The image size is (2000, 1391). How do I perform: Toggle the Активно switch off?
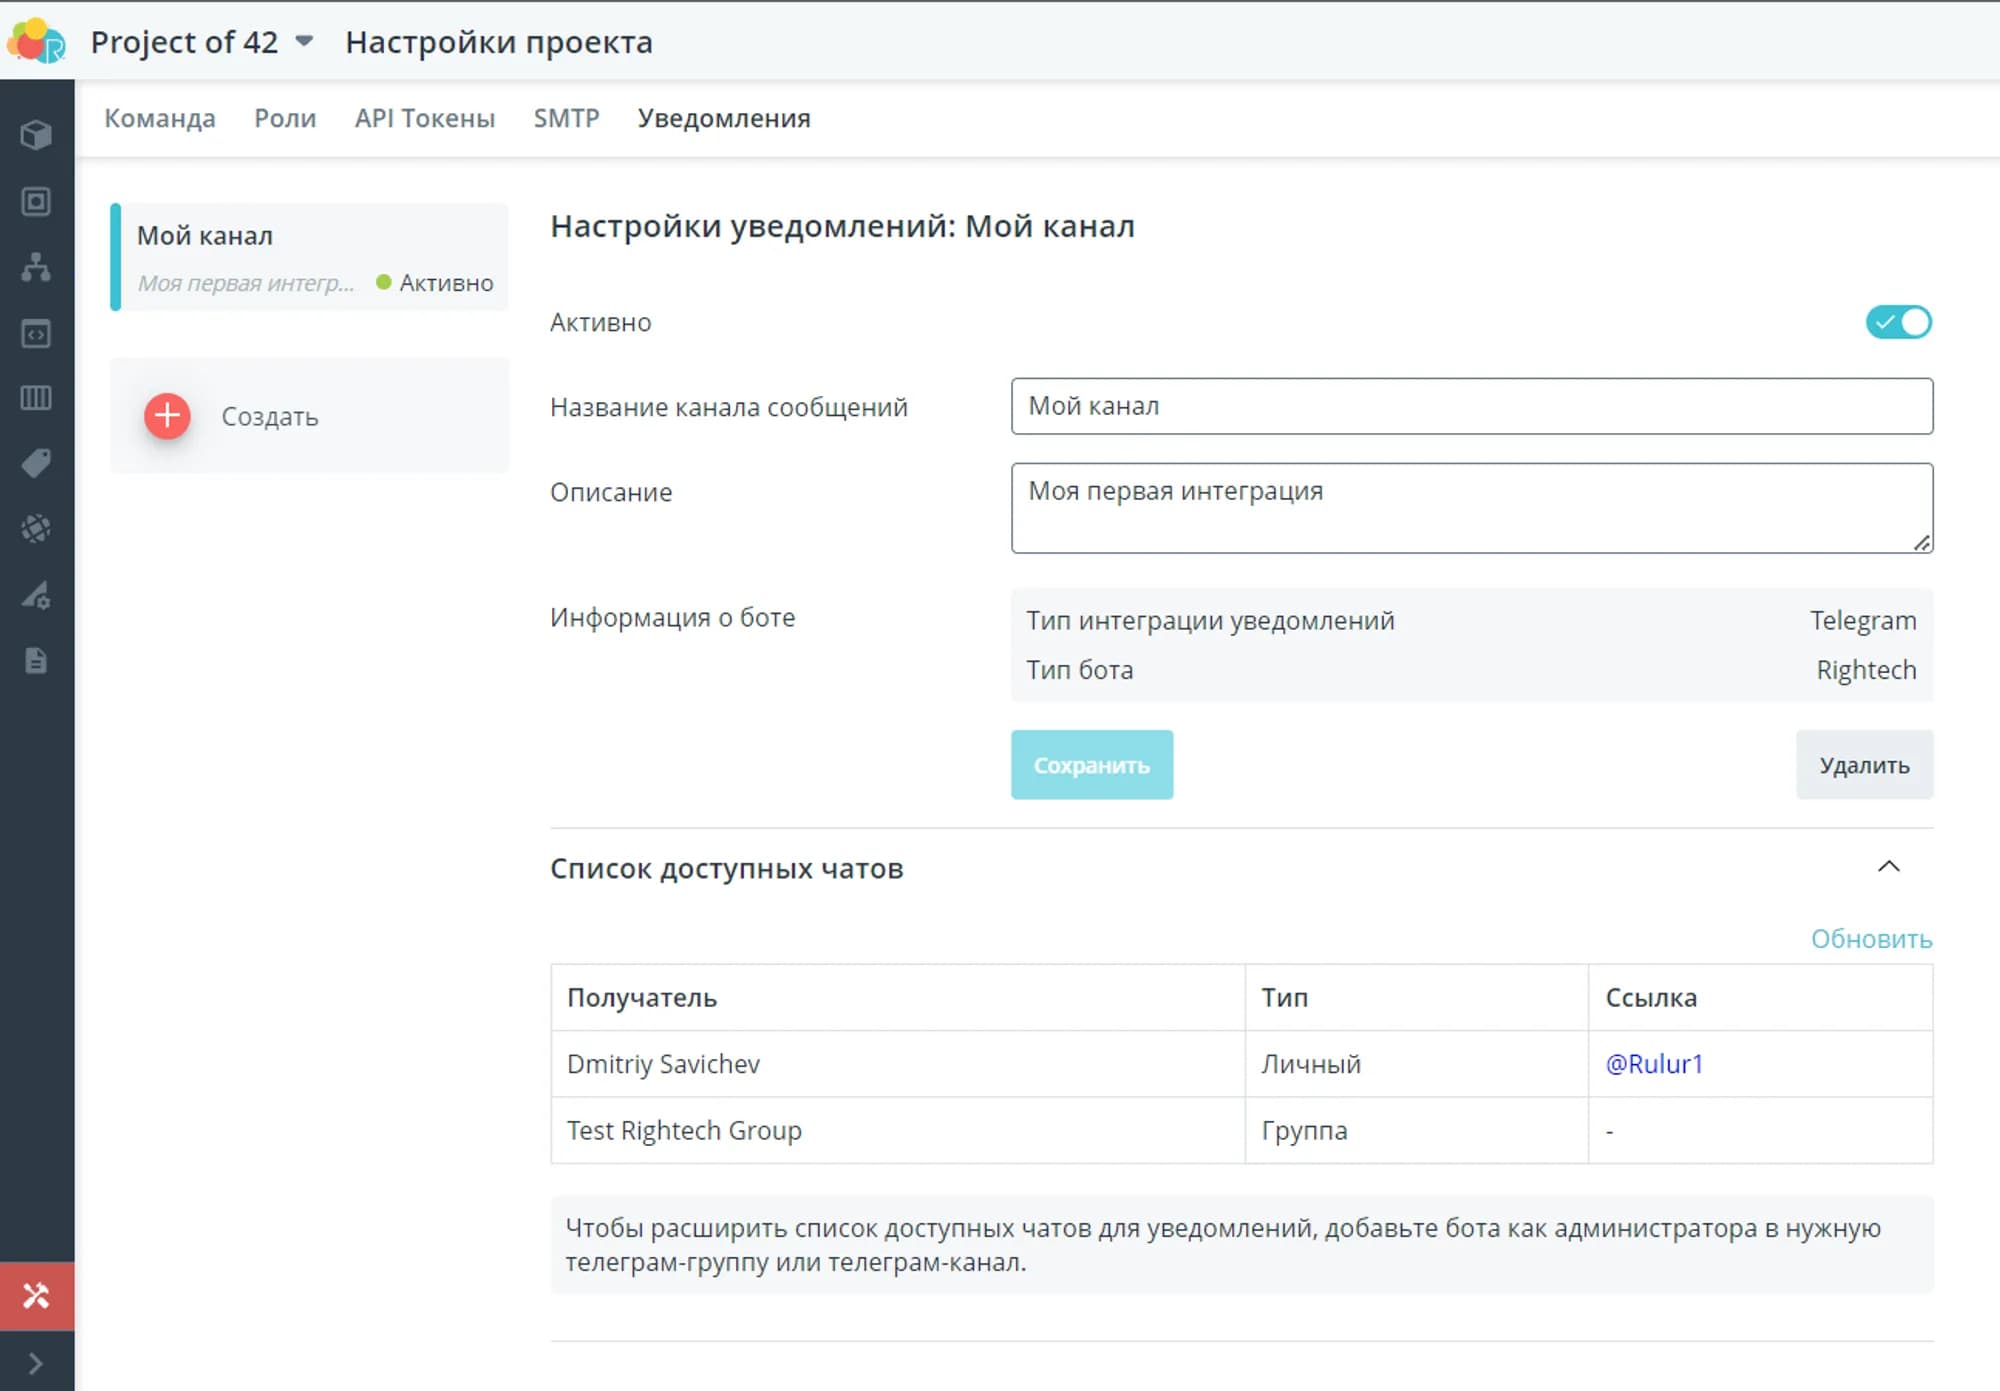(x=1897, y=322)
